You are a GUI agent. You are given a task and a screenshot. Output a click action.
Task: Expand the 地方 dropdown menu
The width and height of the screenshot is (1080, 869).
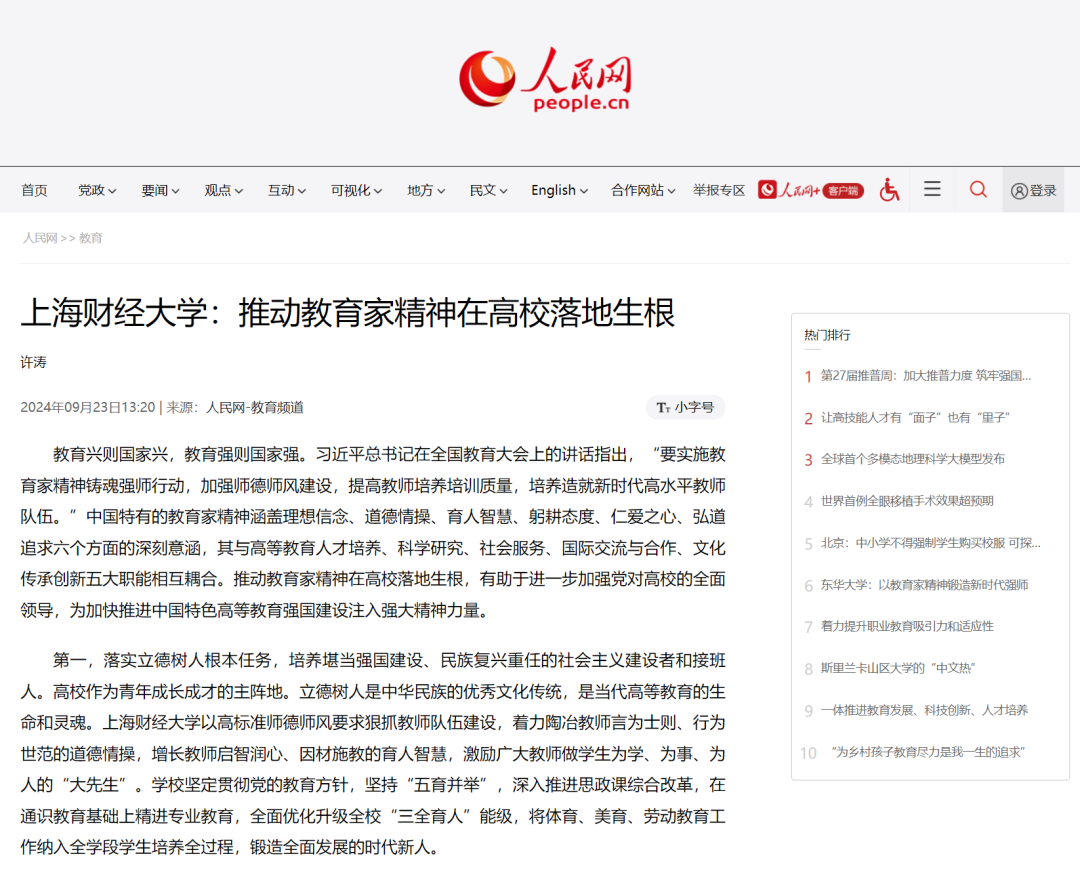click(426, 190)
